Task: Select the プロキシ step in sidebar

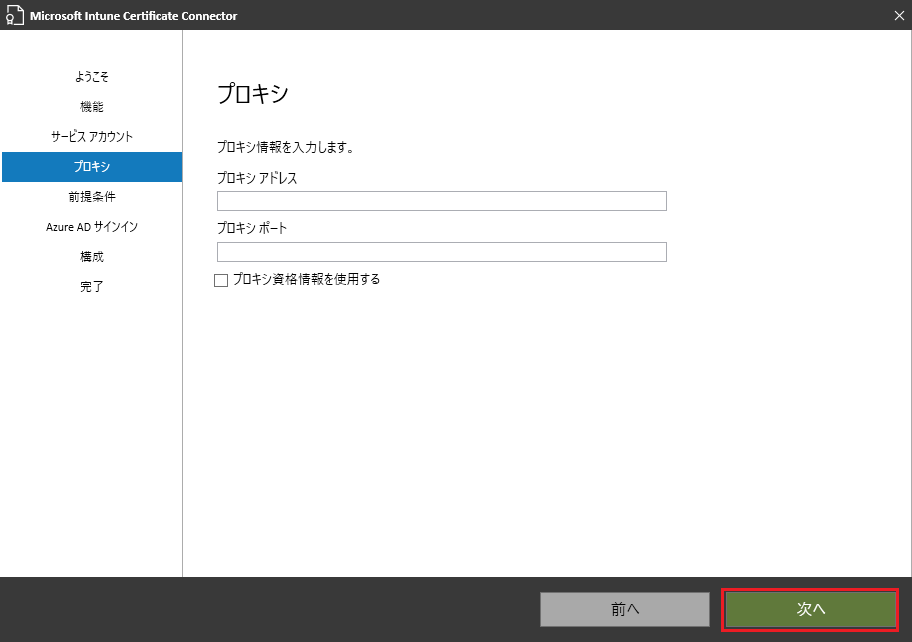Action: 92,167
